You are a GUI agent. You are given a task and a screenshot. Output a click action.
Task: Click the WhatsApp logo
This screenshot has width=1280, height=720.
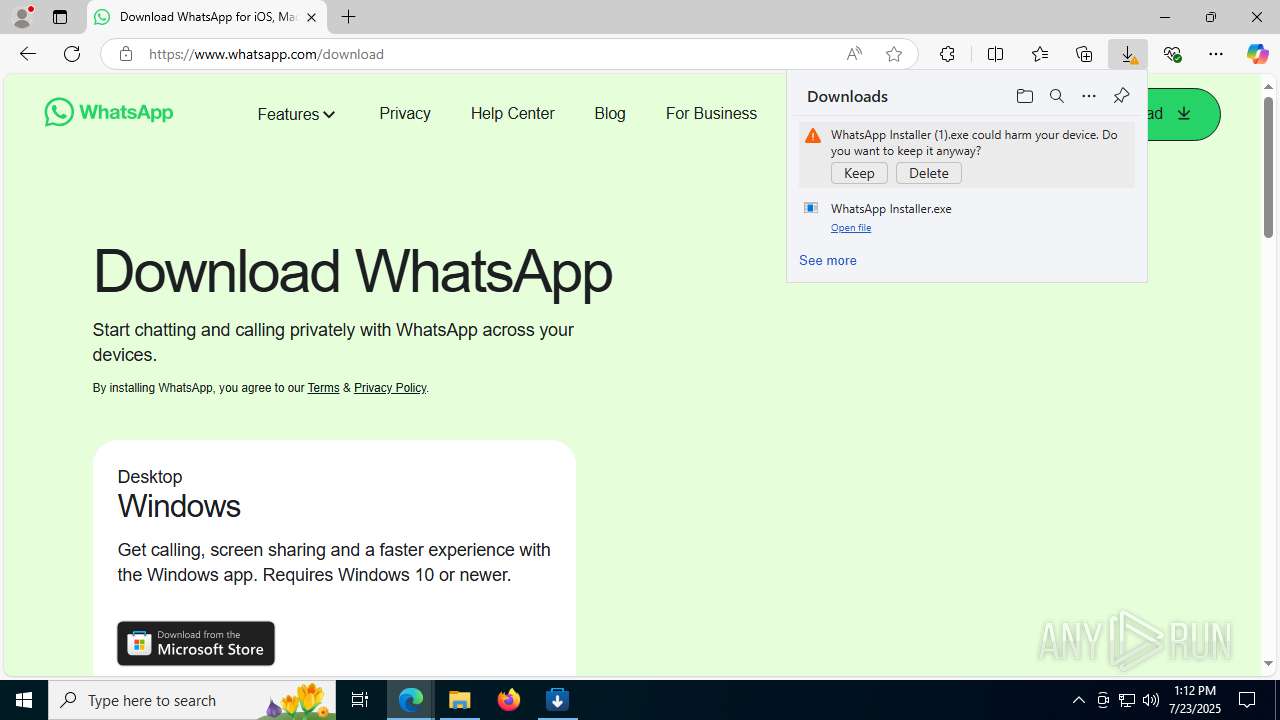pyautogui.click(x=109, y=112)
